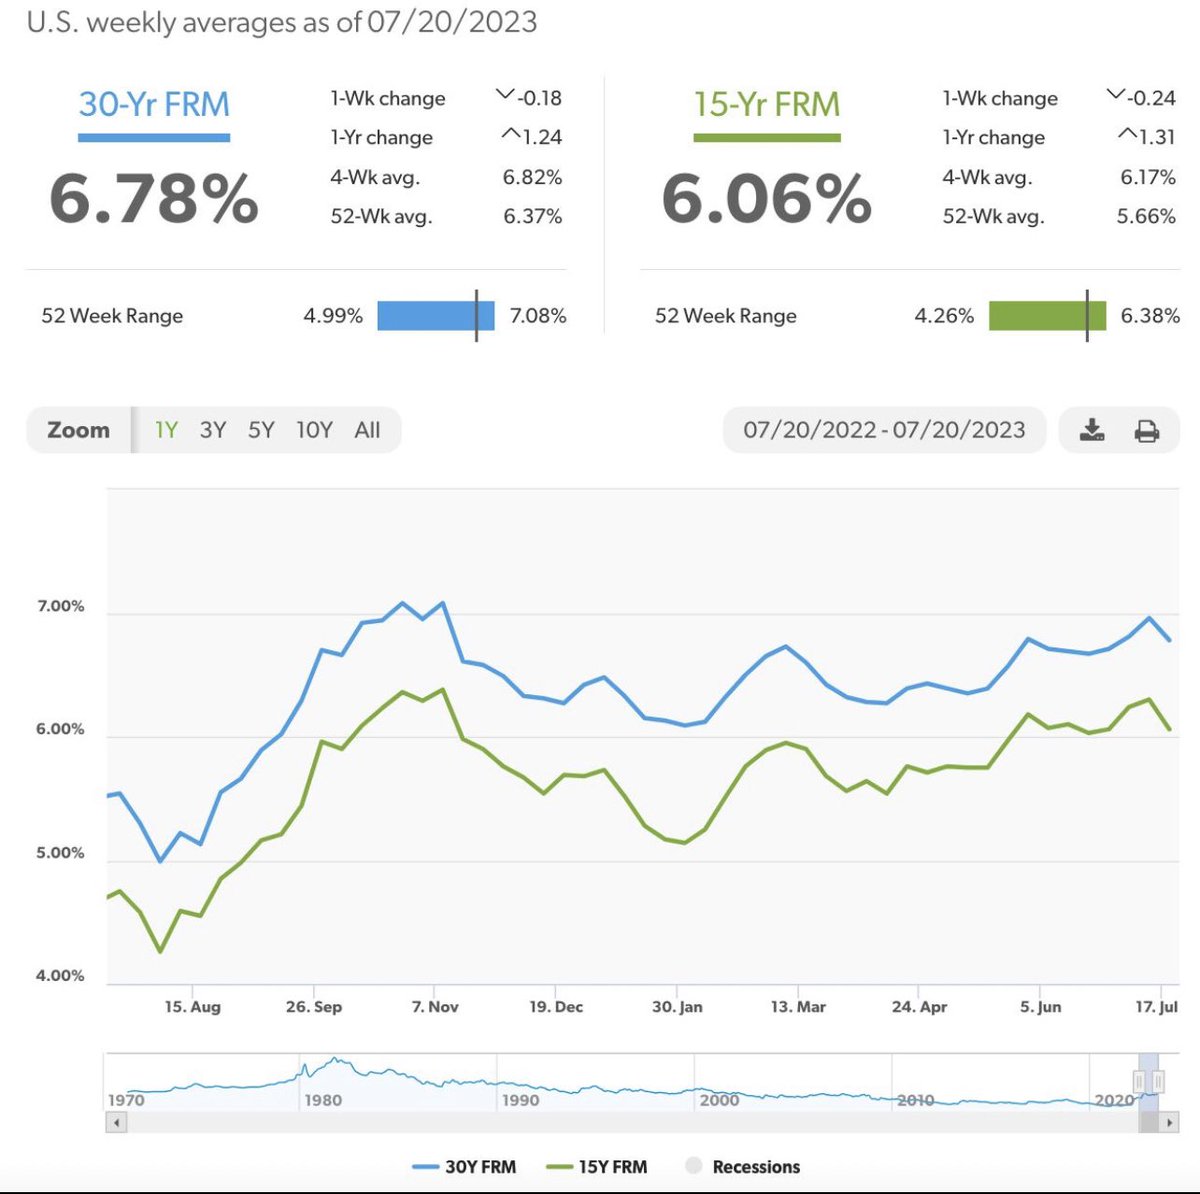Image resolution: width=1200 pixels, height=1194 pixels.
Task: Toggle the 15Y FRM legend series
Action: 597,1166
